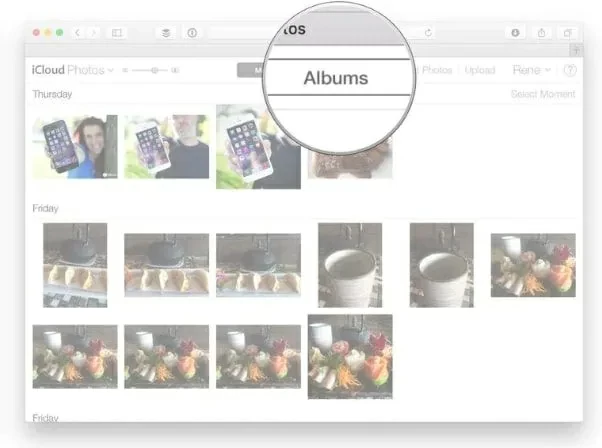
Task: Show all tabs overview icon
Action: click(567, 33)
